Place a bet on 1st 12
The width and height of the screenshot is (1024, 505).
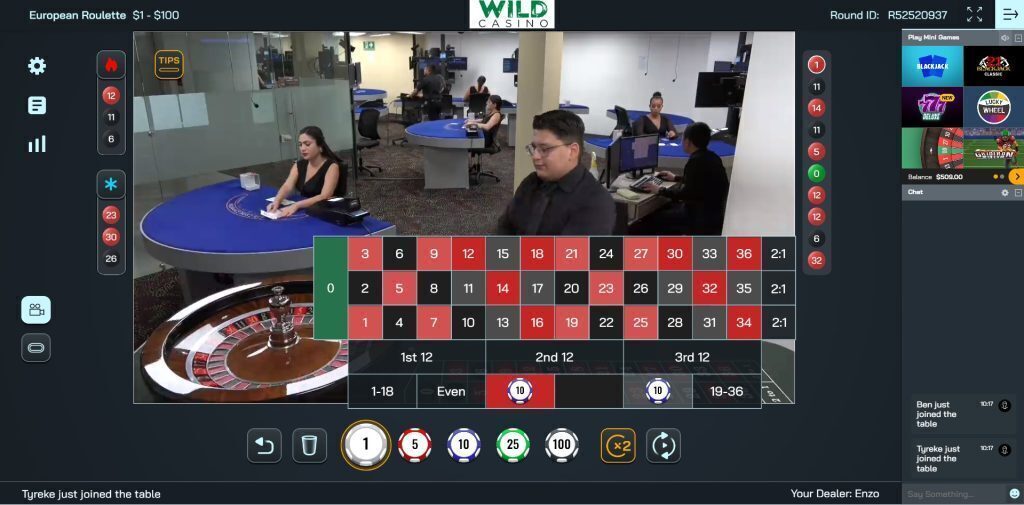coord(417,357)
